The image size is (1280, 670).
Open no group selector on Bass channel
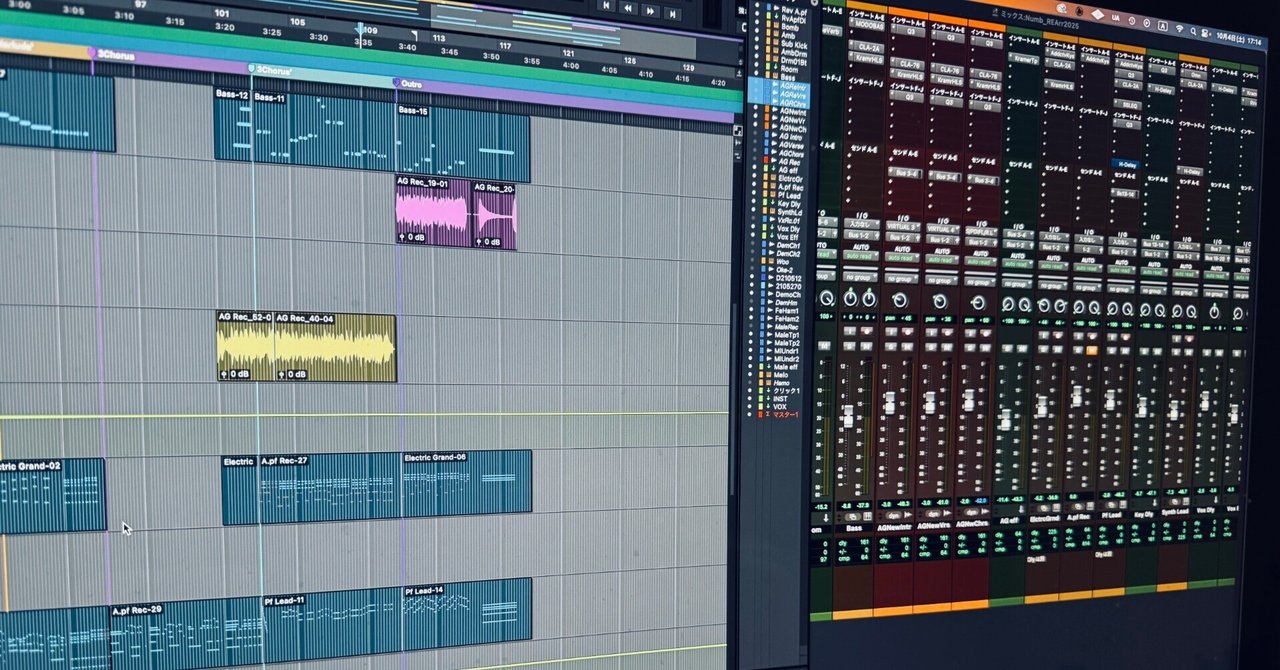click(x=860, y=277)
